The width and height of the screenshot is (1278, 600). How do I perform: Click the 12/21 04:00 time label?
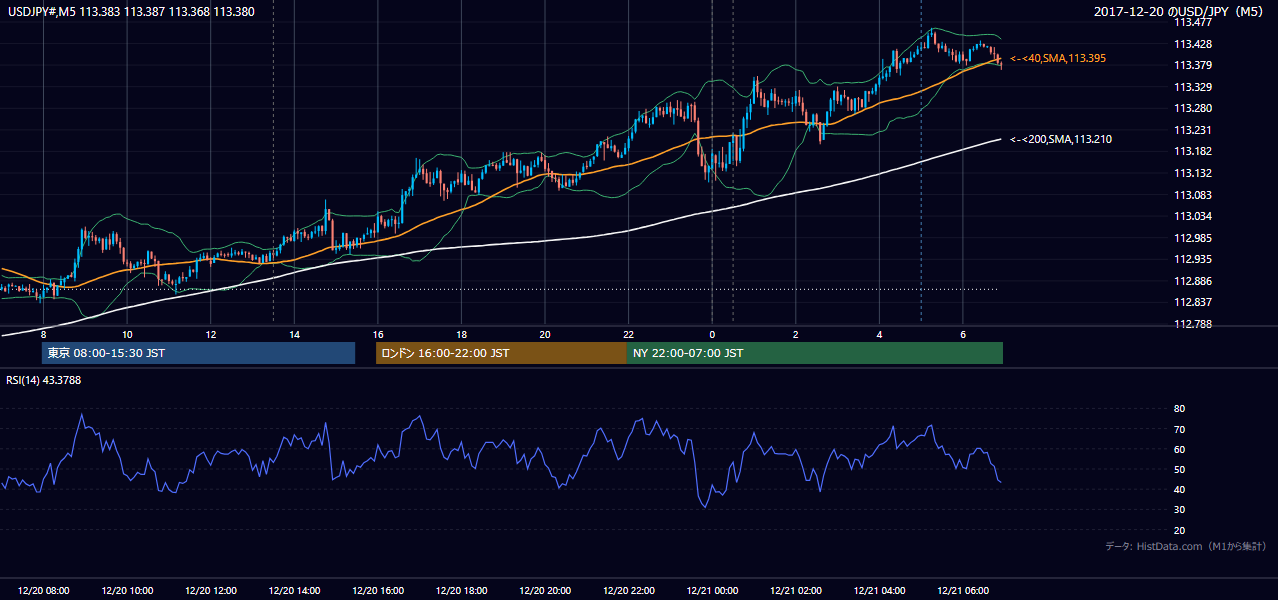click(879, 591)
